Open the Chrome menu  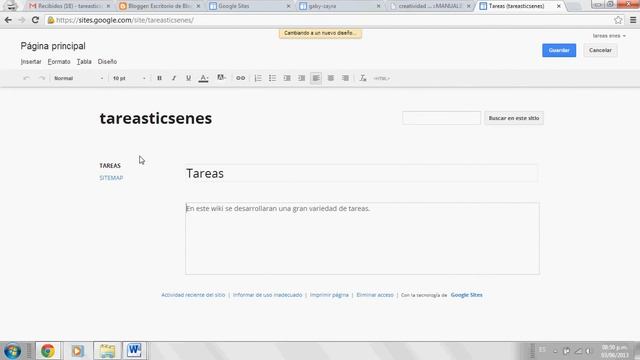633,20
